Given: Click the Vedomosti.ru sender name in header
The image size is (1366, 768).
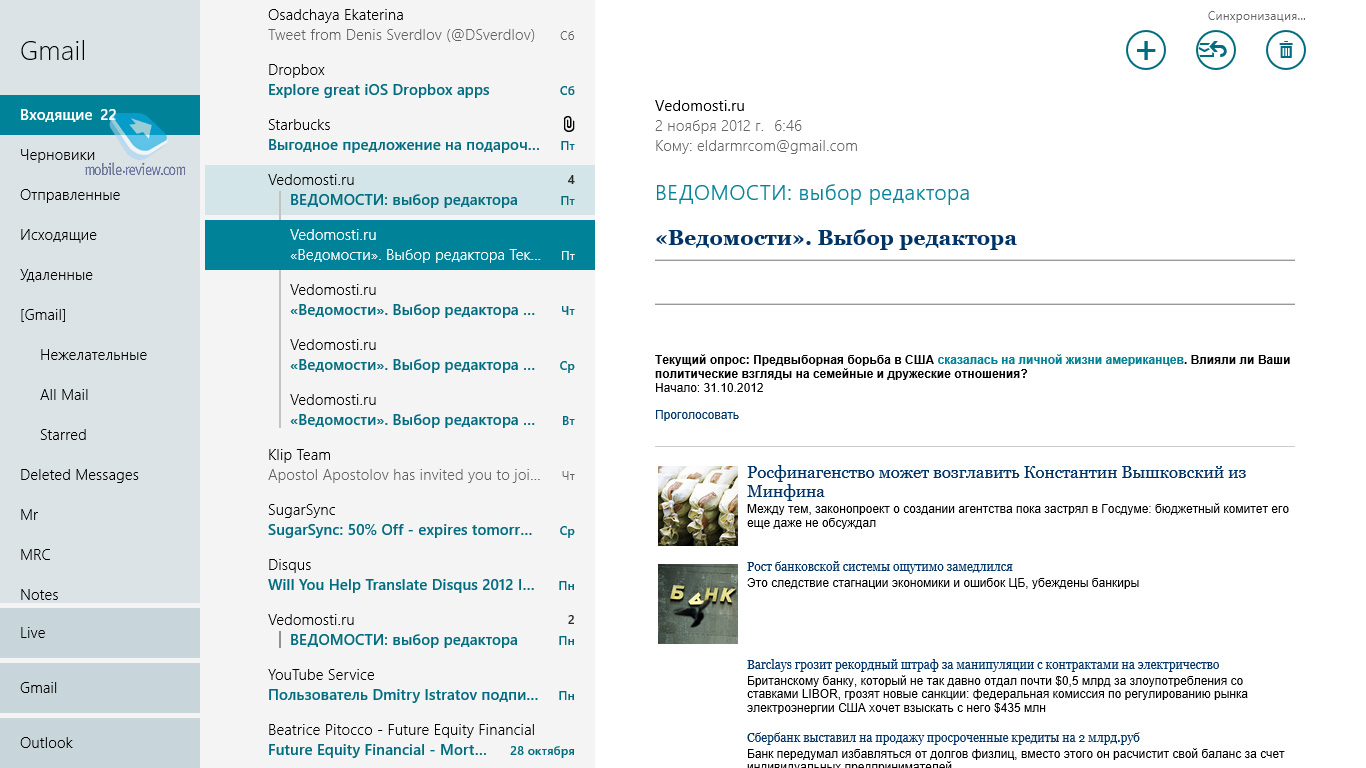Looking at the screenshot, I should coord(700,106).
